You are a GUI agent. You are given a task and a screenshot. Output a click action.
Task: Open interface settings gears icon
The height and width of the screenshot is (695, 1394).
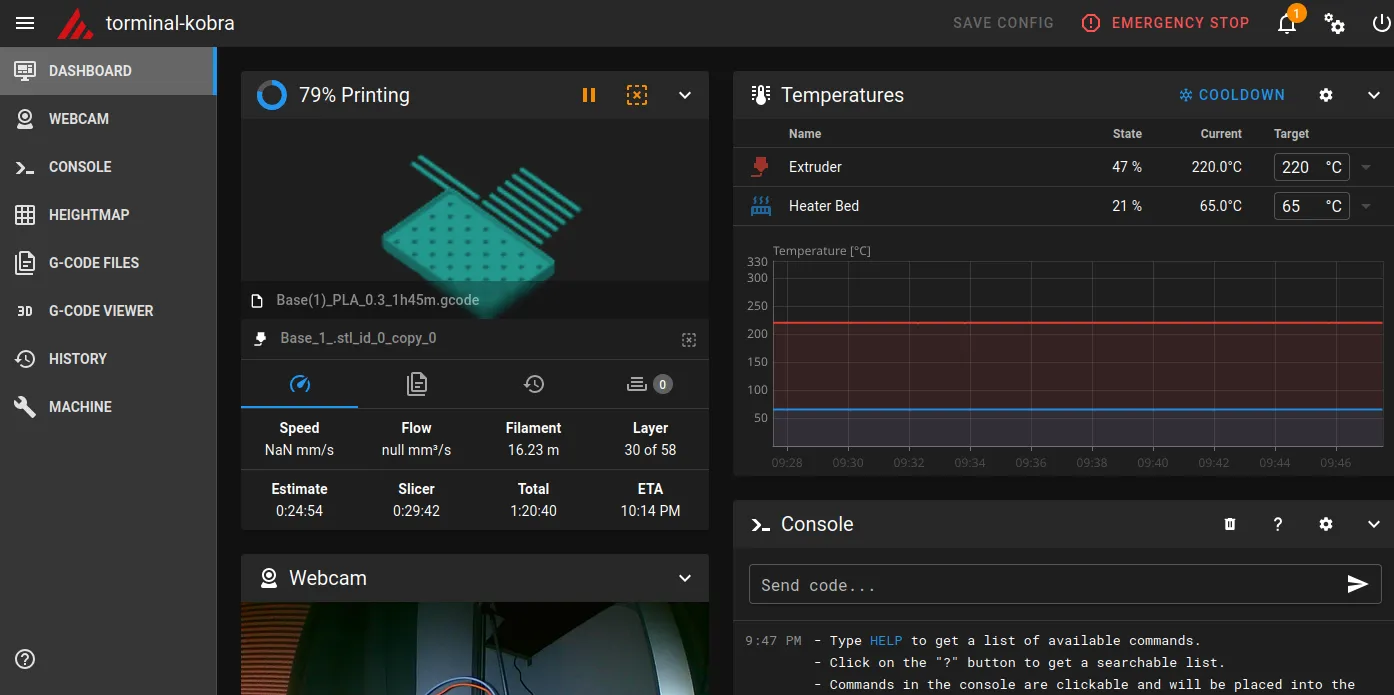tap(1335, 23)
